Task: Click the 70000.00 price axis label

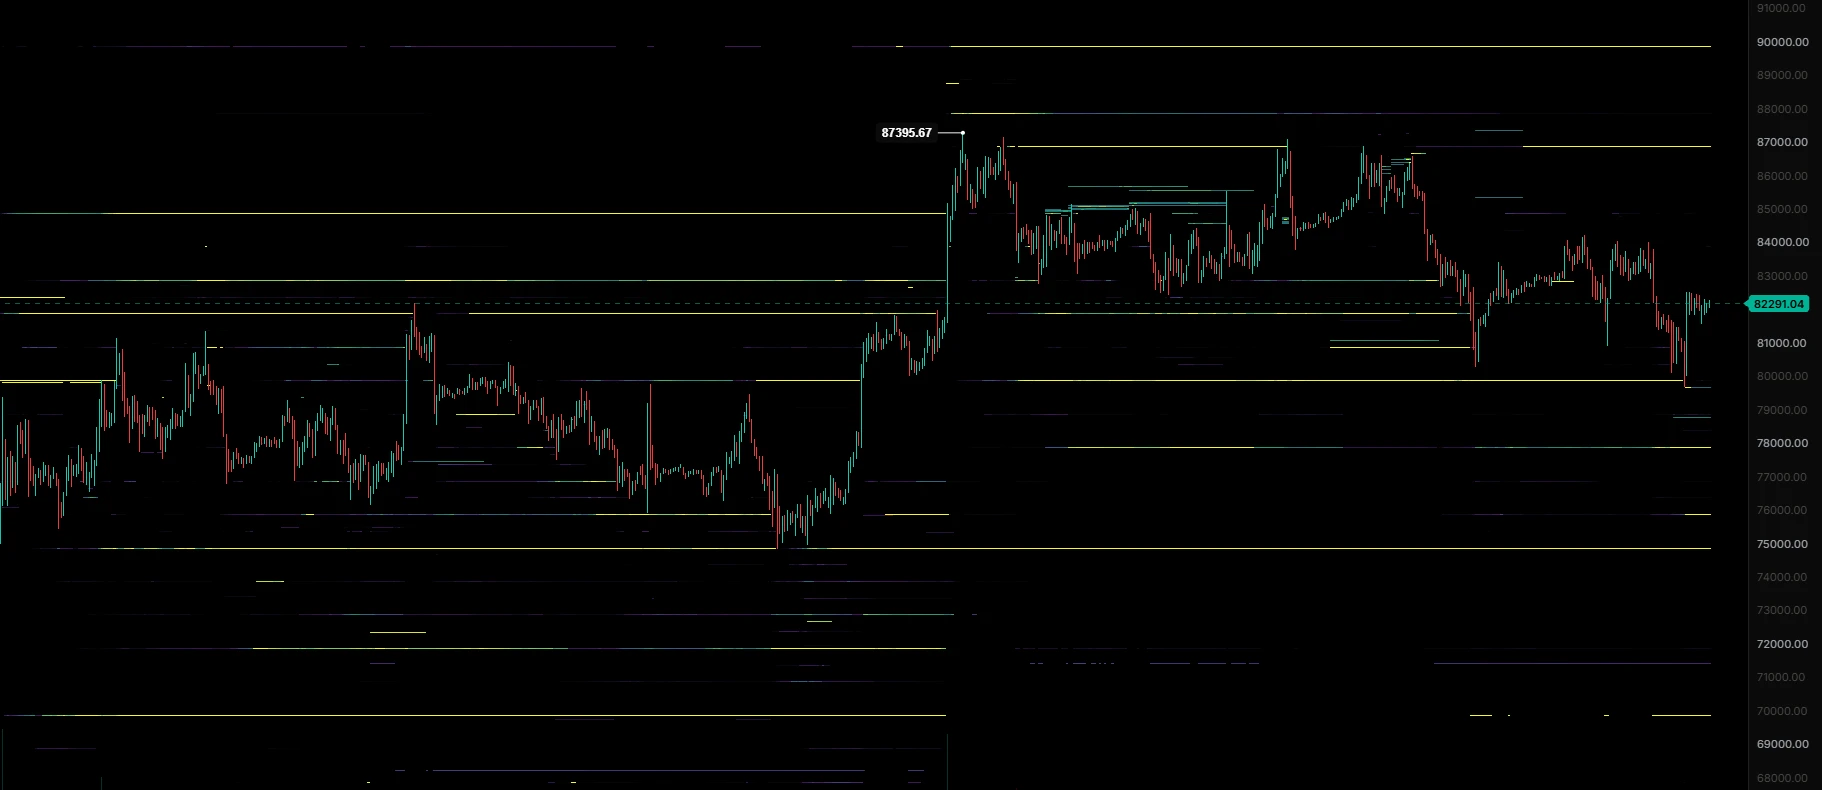Action: (1782, 711)
